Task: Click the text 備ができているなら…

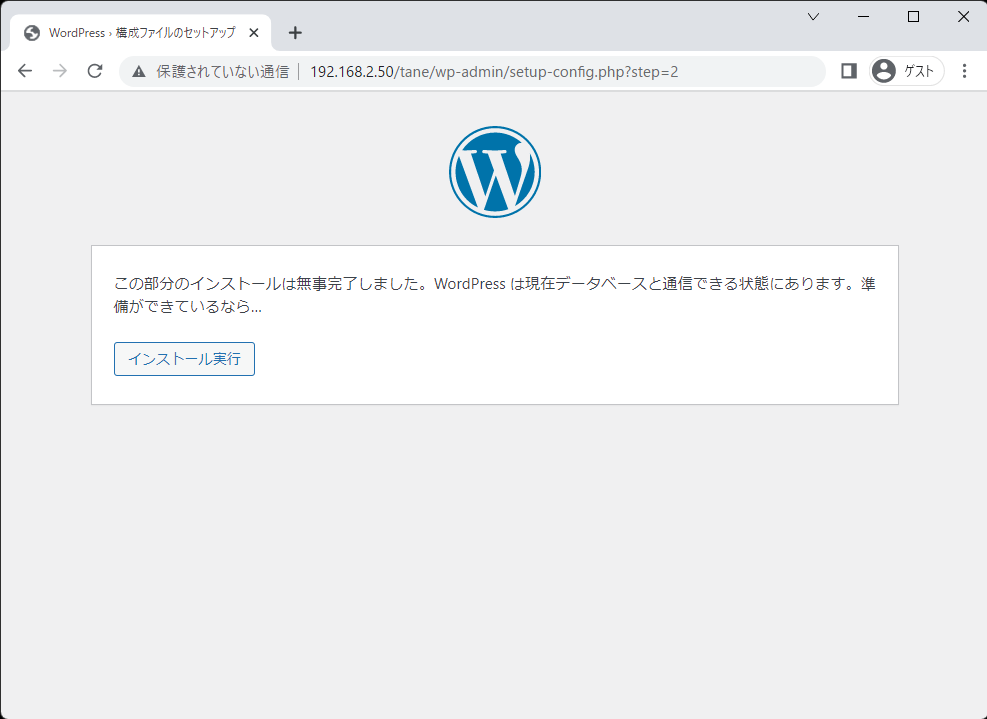Action: pos(188,307)
